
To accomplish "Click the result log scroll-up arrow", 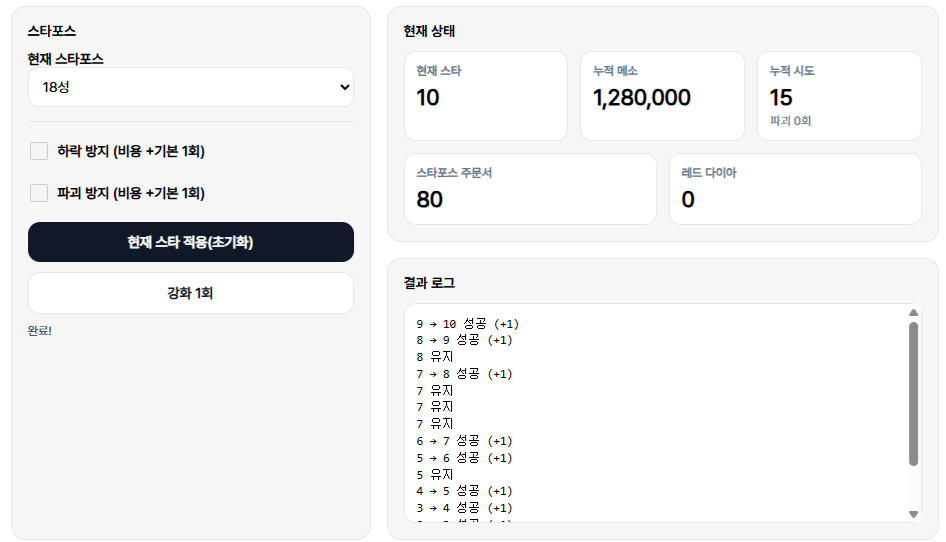I will pyautogui.click(x=913, y=313).
